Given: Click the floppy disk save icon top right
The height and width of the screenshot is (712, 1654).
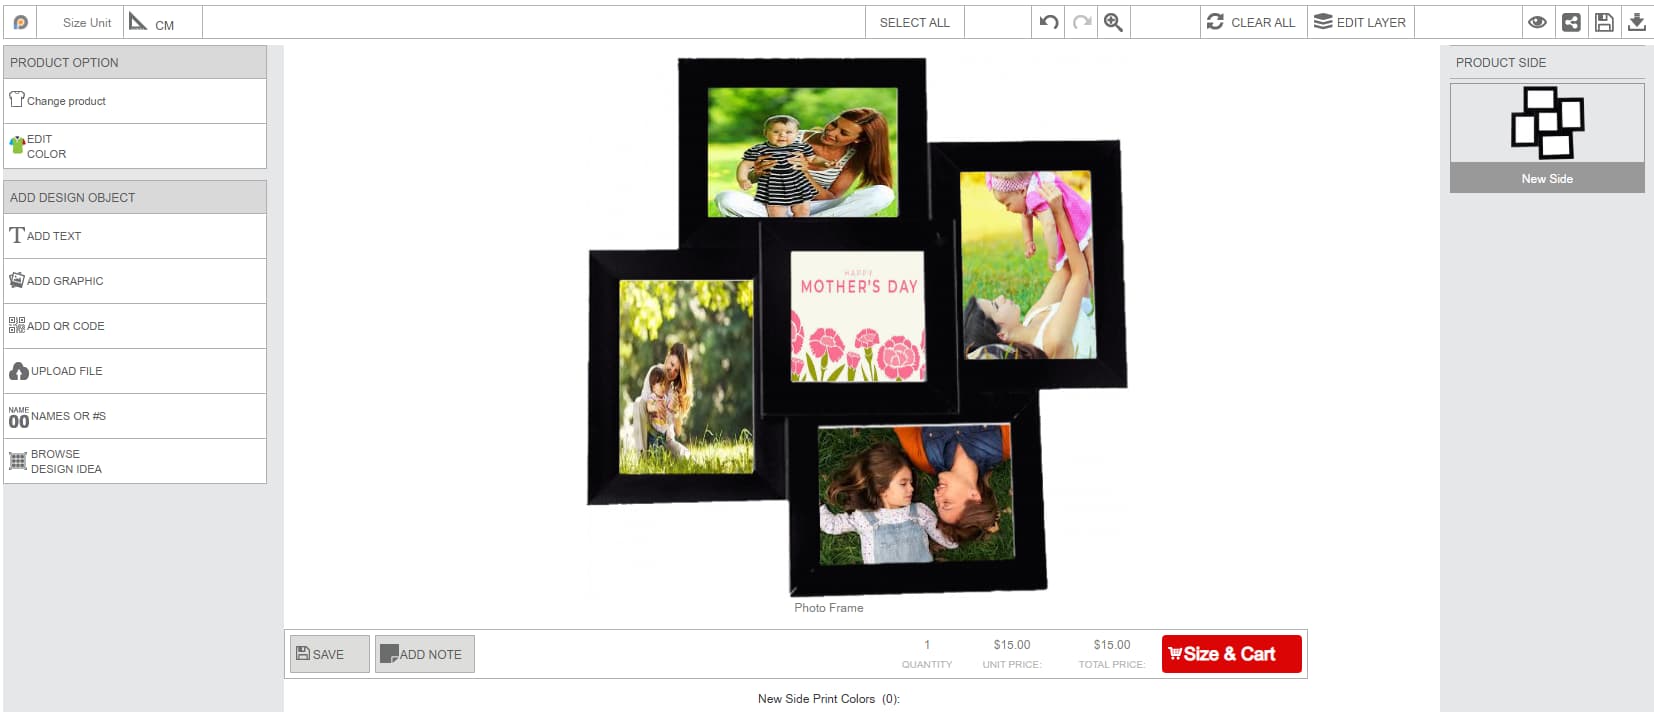Looking at the screenshot, I should [1604, 22].
